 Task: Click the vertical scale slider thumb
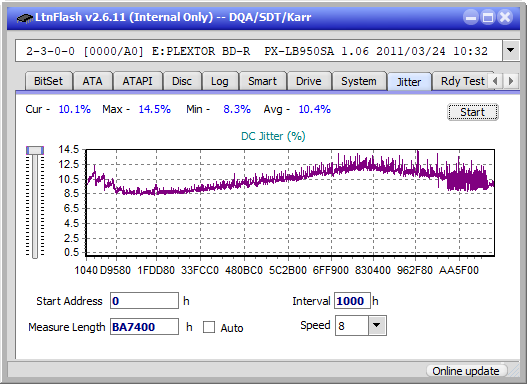point(35,150)
